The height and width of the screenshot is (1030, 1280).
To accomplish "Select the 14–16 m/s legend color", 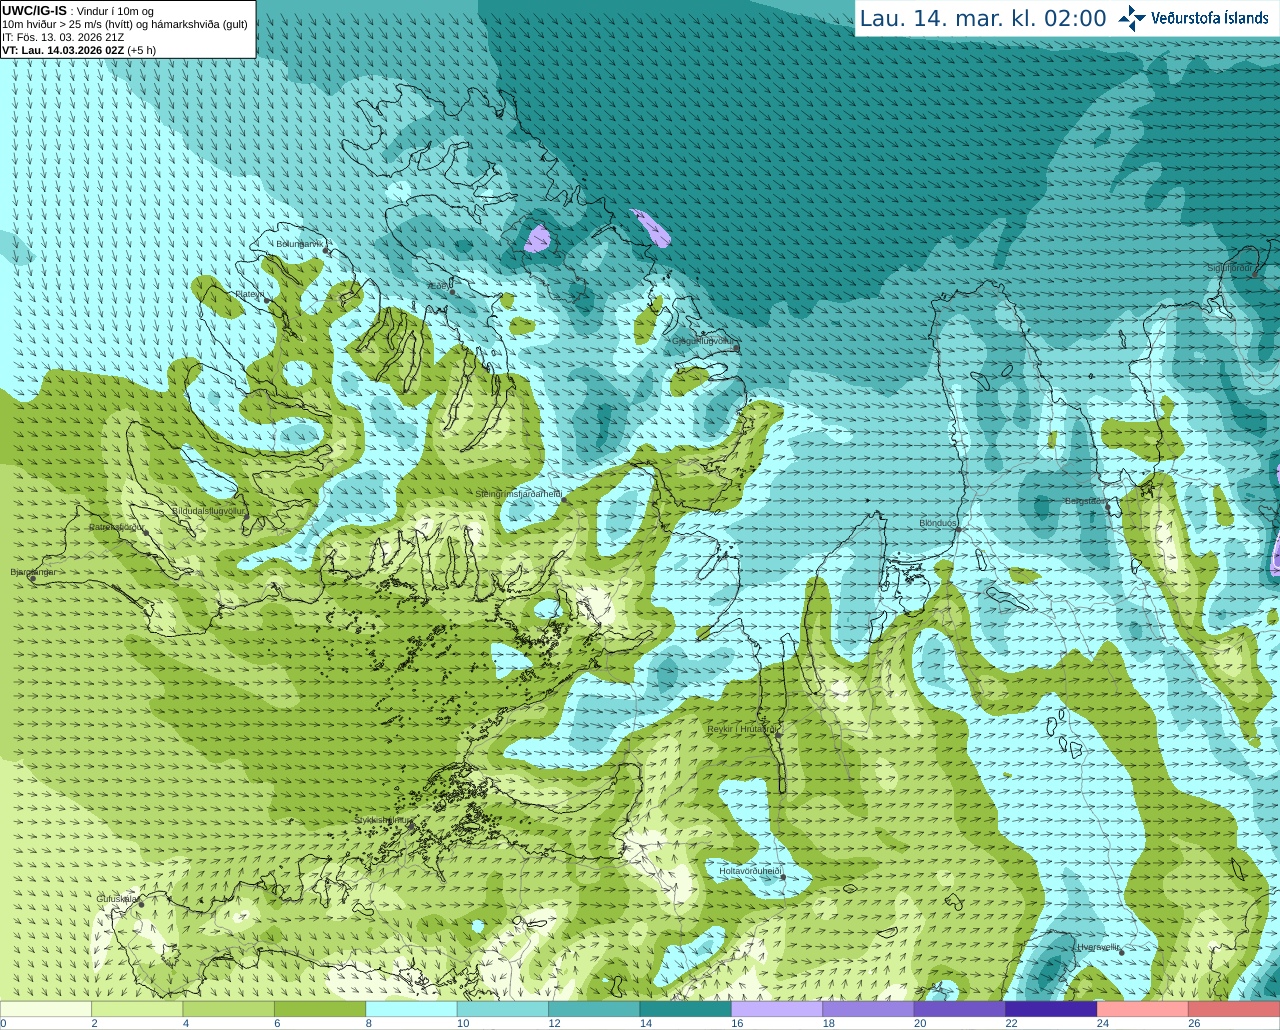I will click(685, 1009).
